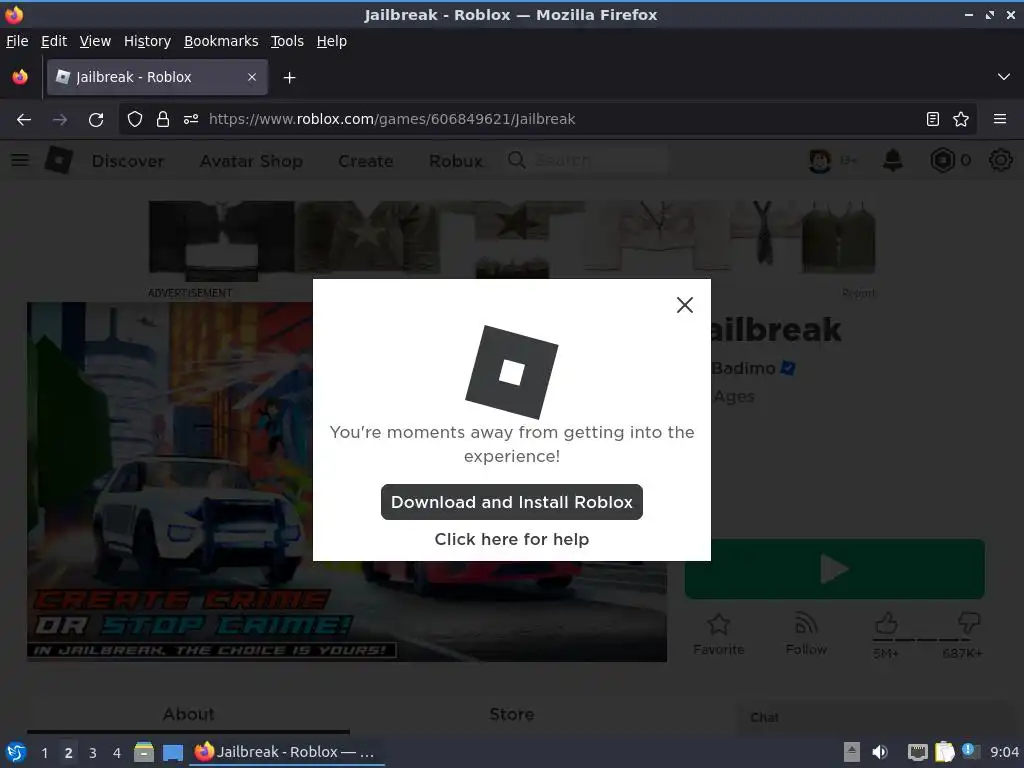The width and height of the screenshot is (1024, 768).
Task: Open the Help menu
Action: point(331,41)
